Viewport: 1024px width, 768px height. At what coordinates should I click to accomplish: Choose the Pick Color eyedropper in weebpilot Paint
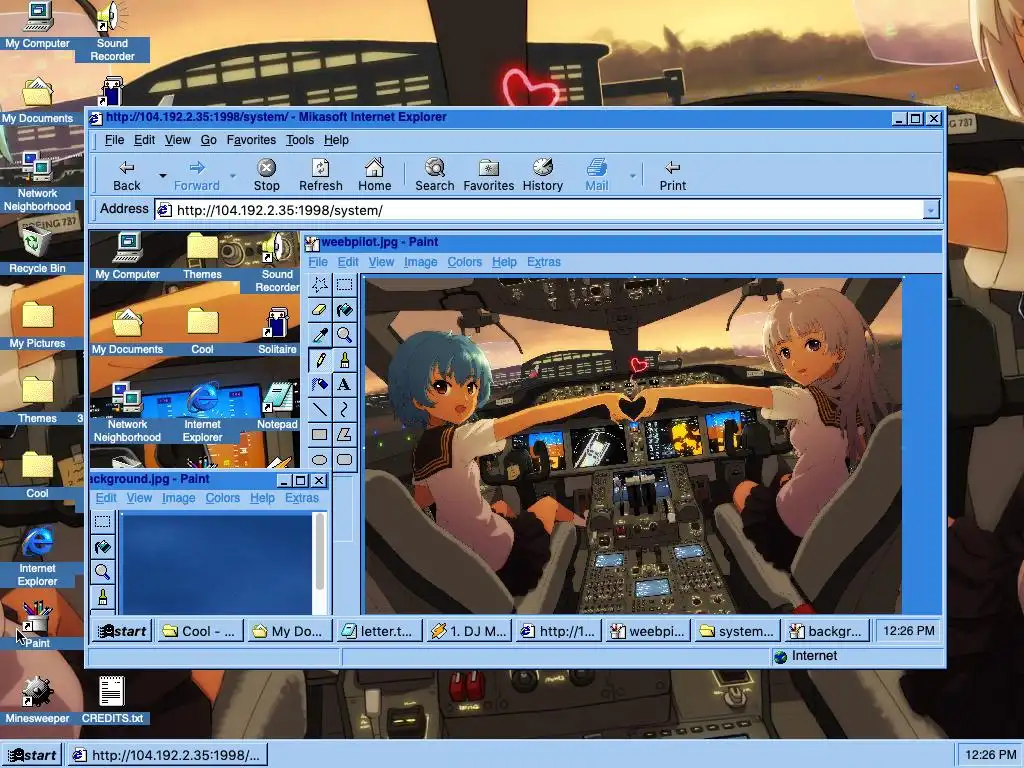(x=319, y=335)
